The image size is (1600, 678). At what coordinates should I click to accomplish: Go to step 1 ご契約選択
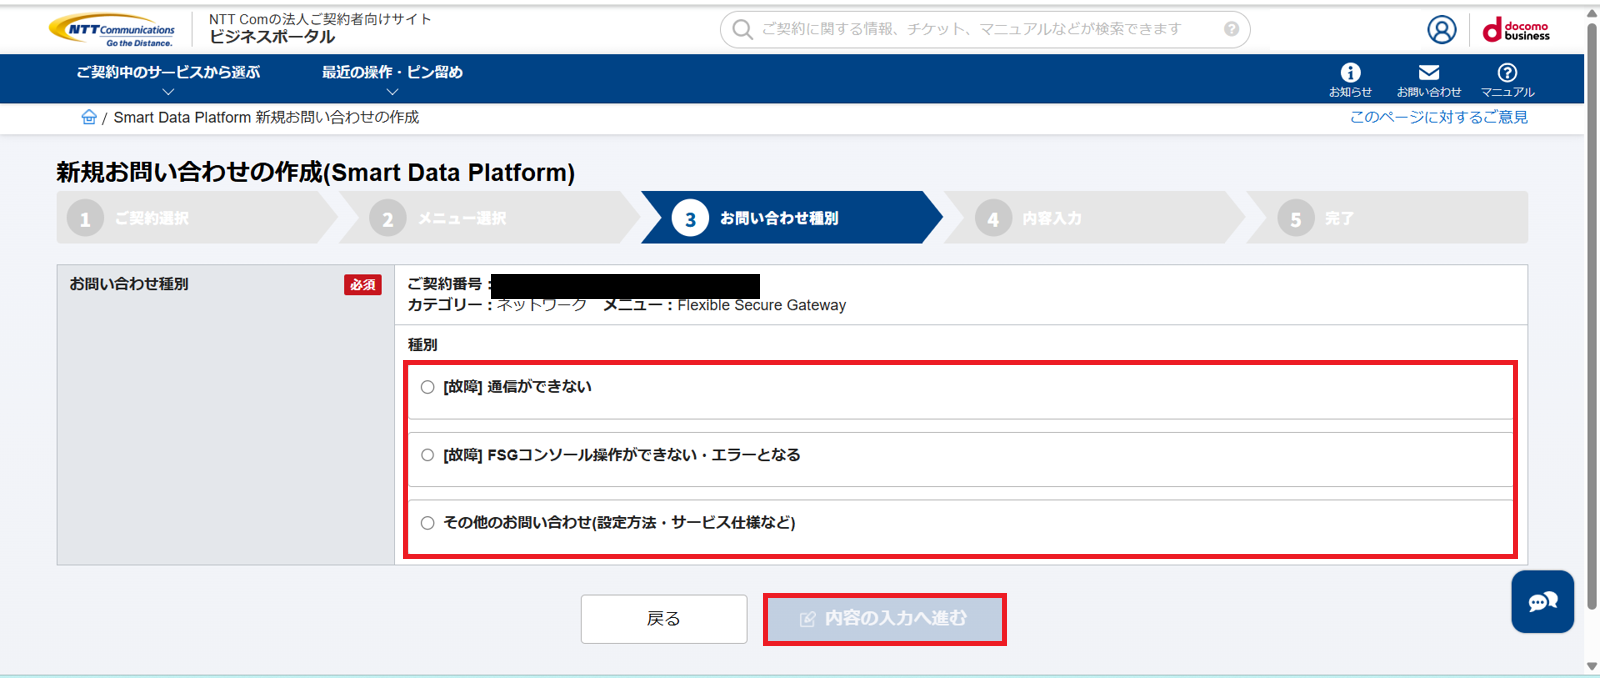pos(197,218)
